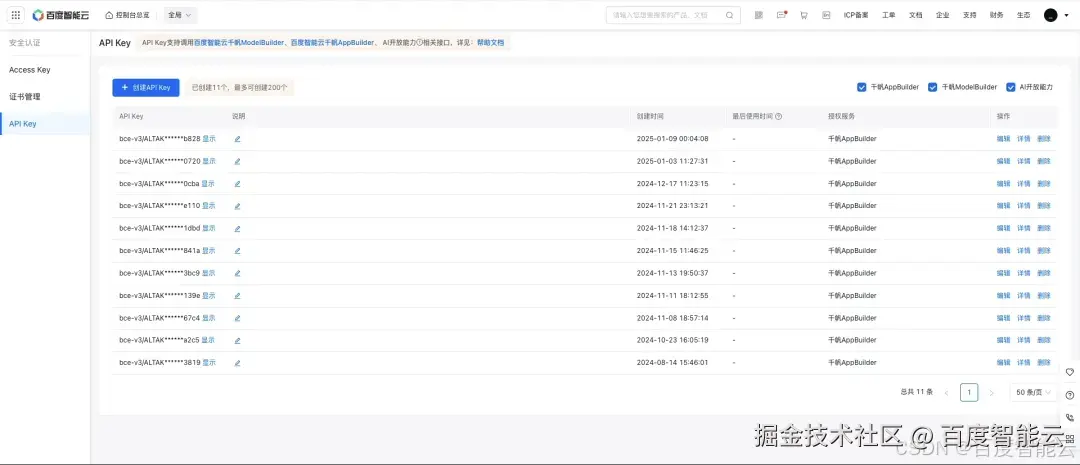Edit description pencil for key ending 841a
Viewport: 1080px width, 465px height.
click(x=238, y=251)
